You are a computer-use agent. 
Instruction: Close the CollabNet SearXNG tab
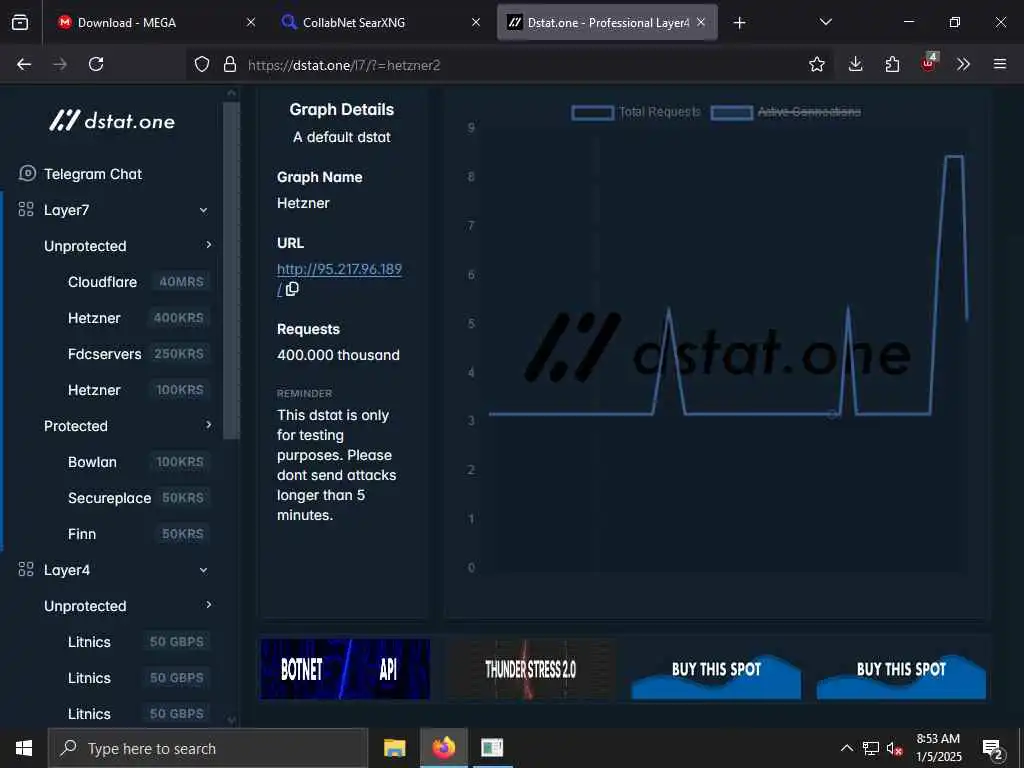(x=476, y=22)
